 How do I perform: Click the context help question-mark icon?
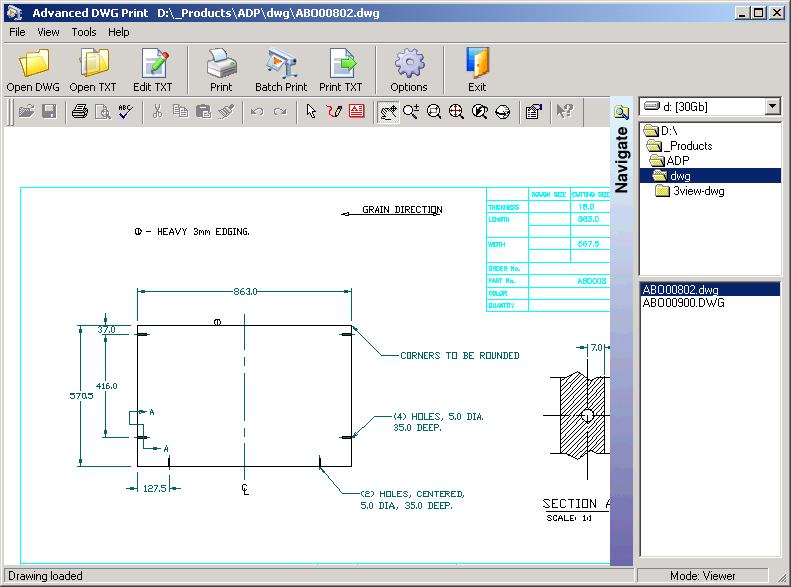click(x=564, y=112)
